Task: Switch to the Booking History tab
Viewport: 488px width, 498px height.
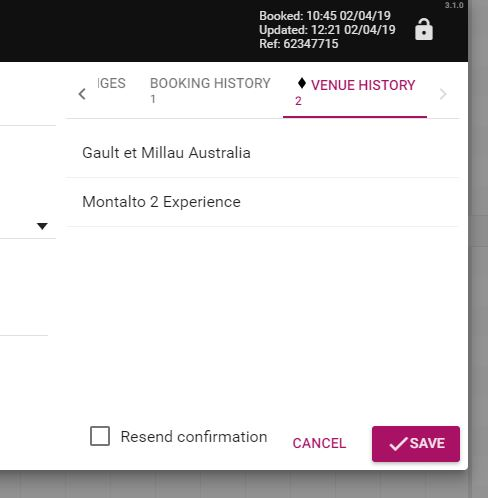Action: click(x=210, y=90)
